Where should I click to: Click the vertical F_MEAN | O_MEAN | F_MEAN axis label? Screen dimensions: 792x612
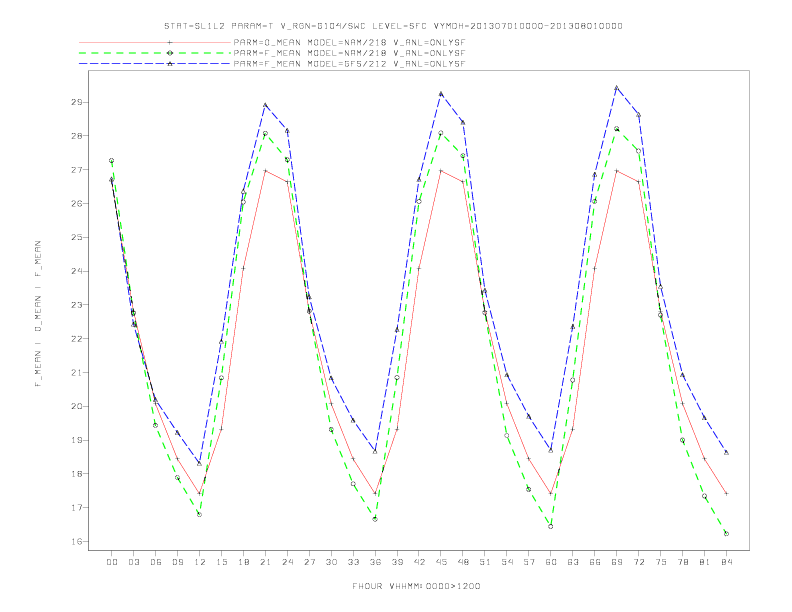pyautogui.click(x=38, y=314)
